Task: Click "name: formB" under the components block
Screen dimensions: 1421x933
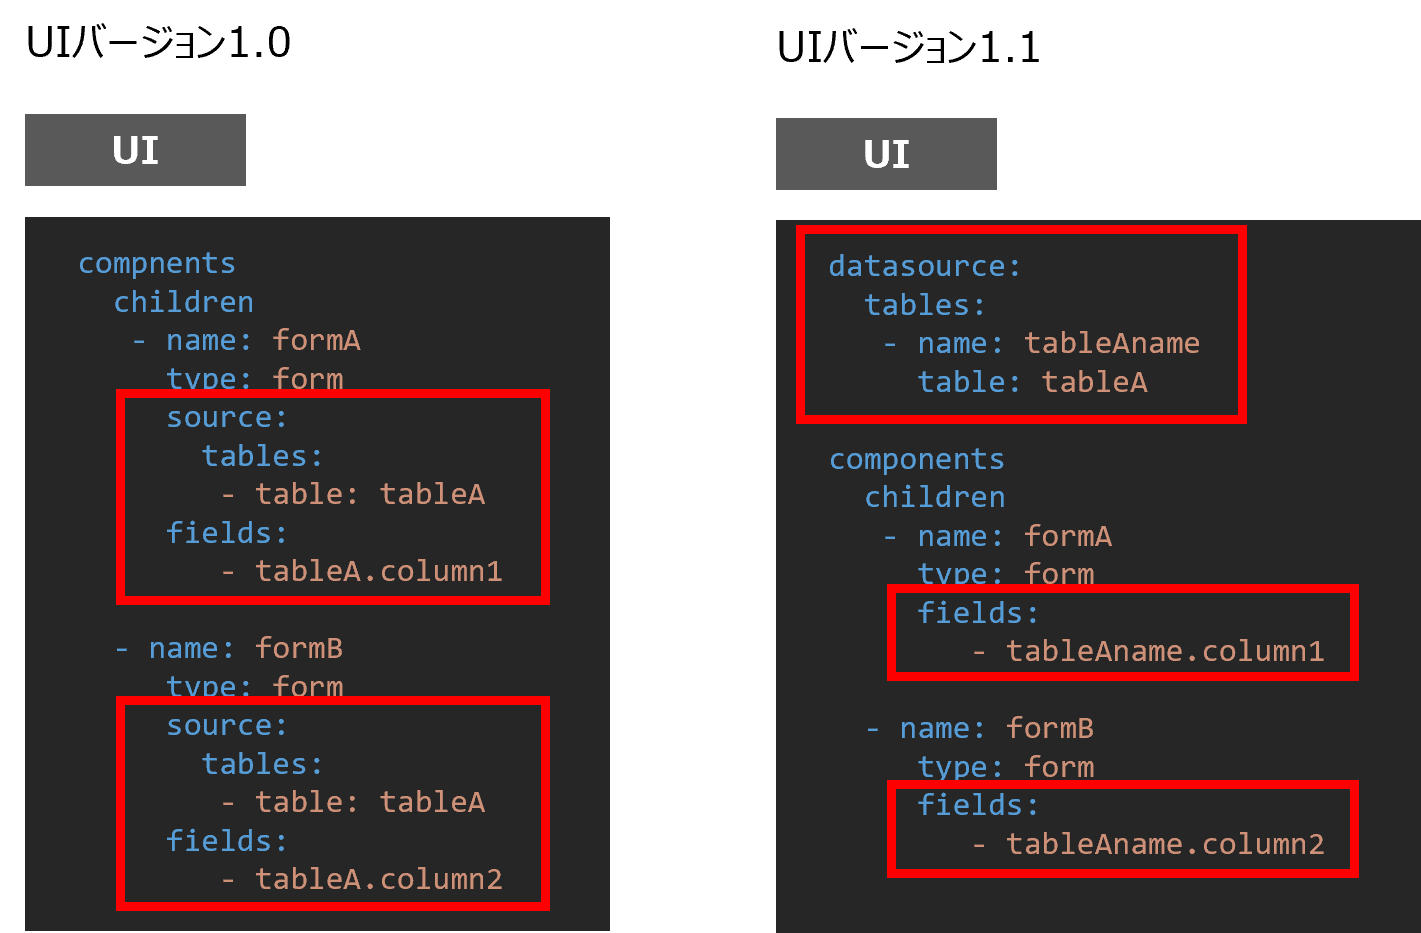Action: pos(996,728)
